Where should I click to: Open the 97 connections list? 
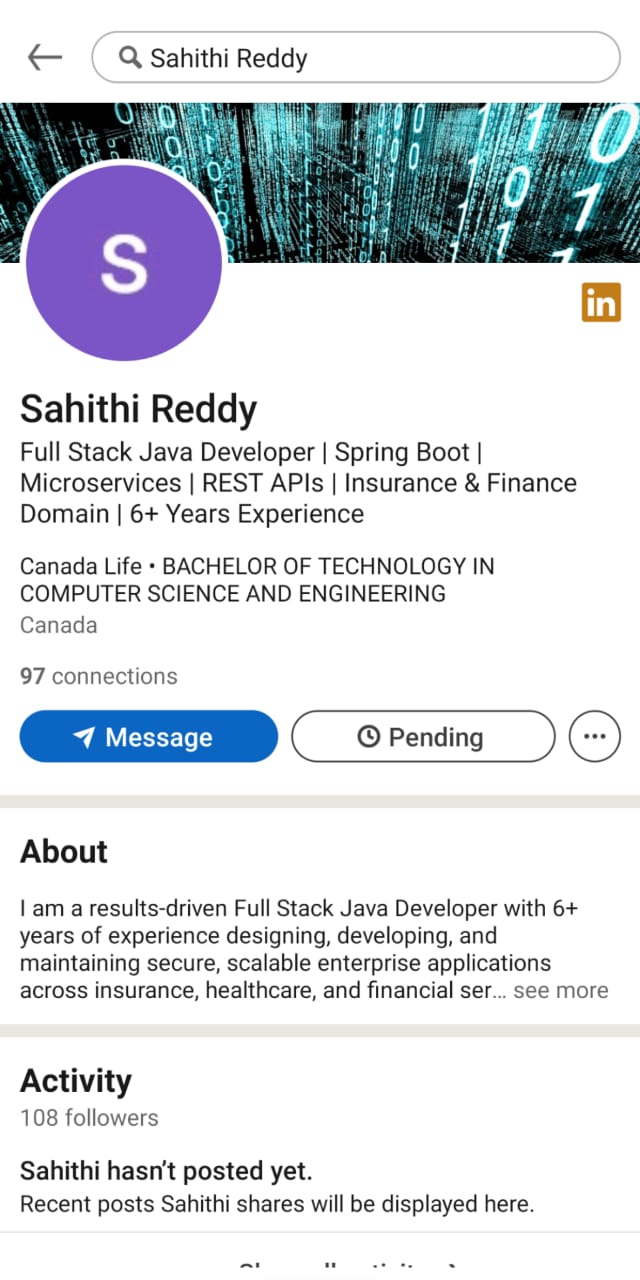tap(98, 676)
